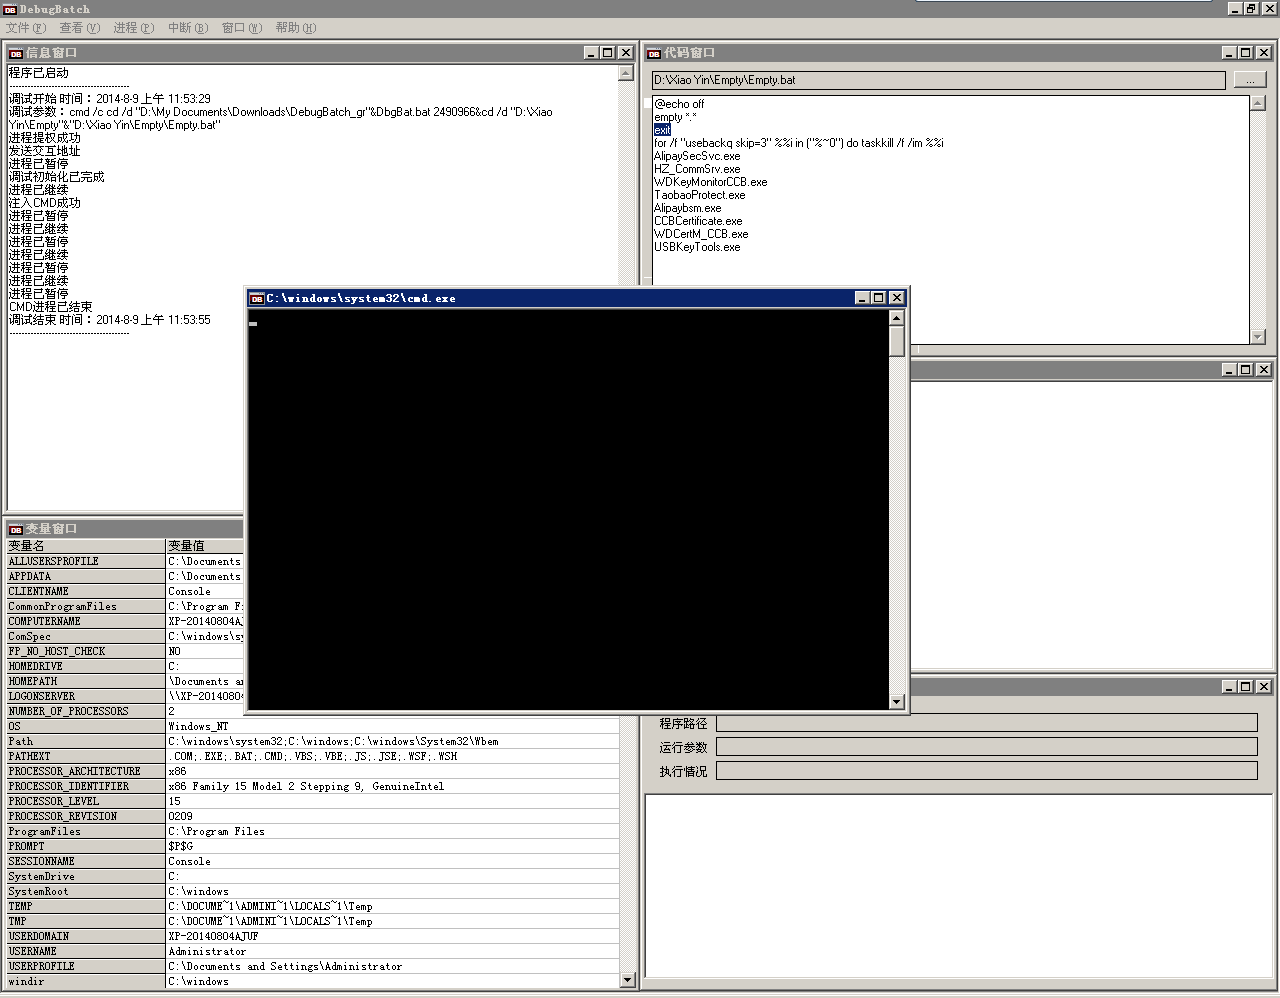Close the 代码窗口 panel
The height and width of the screenshot is (998, 1280).
[1264, 53]
